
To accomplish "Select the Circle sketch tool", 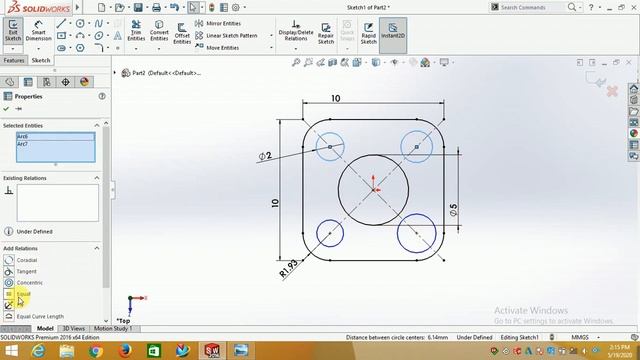I will click(x=80, y=24).
